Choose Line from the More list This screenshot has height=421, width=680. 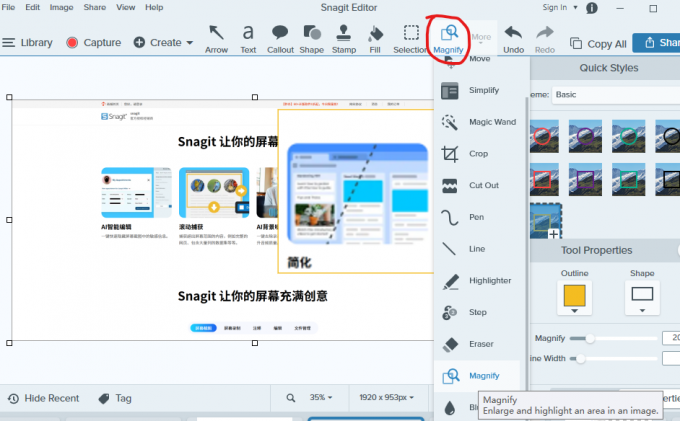point(477,249)
